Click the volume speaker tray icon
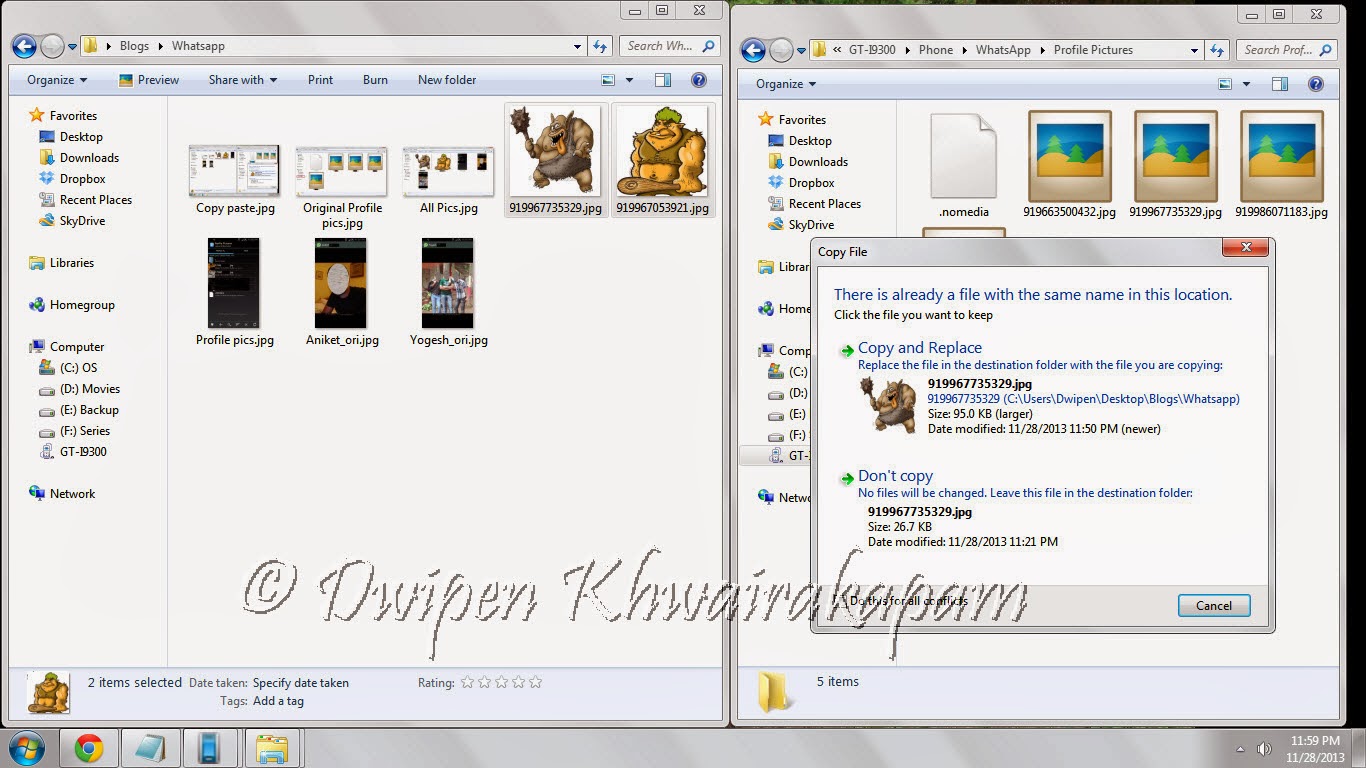Image resolution: width=1366 pixels, height=768 pixels. click(1264, 749)
